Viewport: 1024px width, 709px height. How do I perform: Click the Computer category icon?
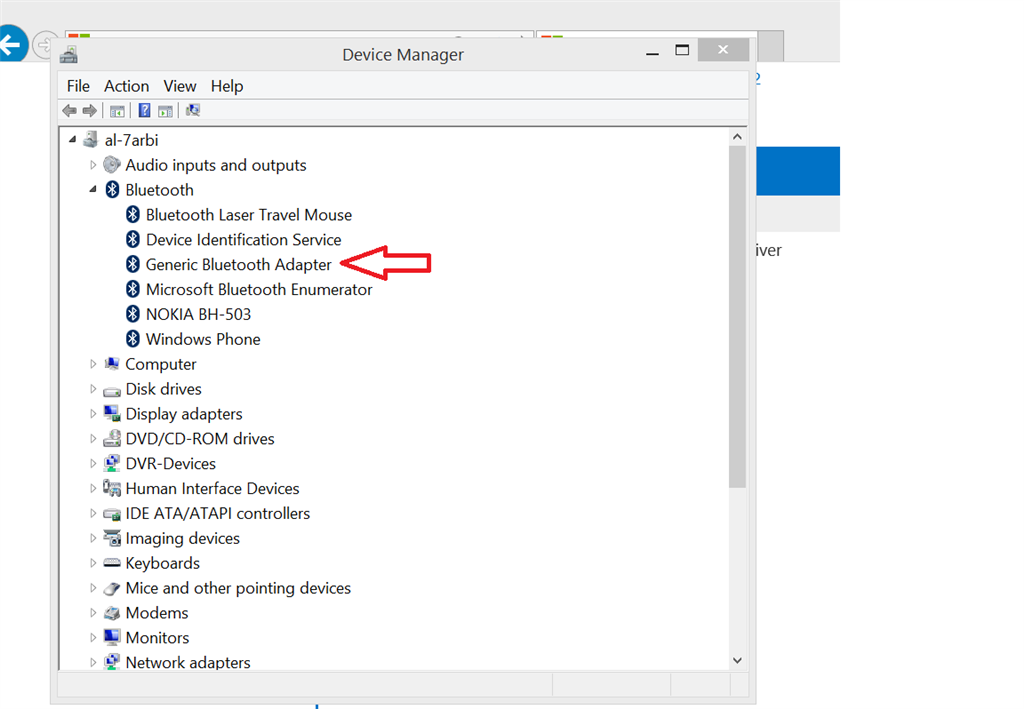(x=112, y=364)
